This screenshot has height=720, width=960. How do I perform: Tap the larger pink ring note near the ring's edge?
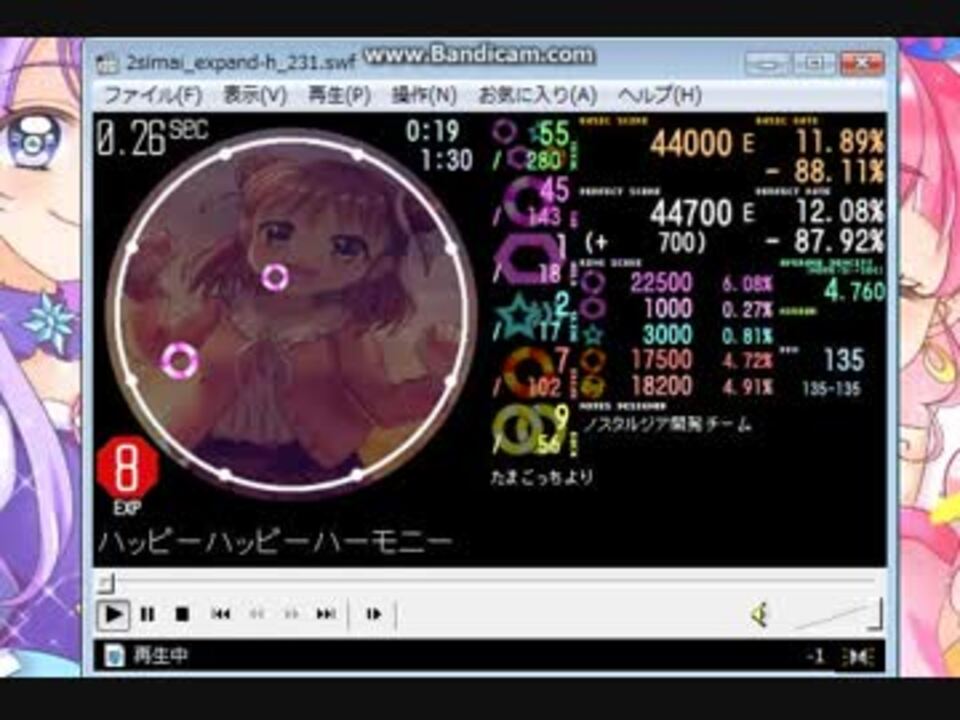click(179, 360)
